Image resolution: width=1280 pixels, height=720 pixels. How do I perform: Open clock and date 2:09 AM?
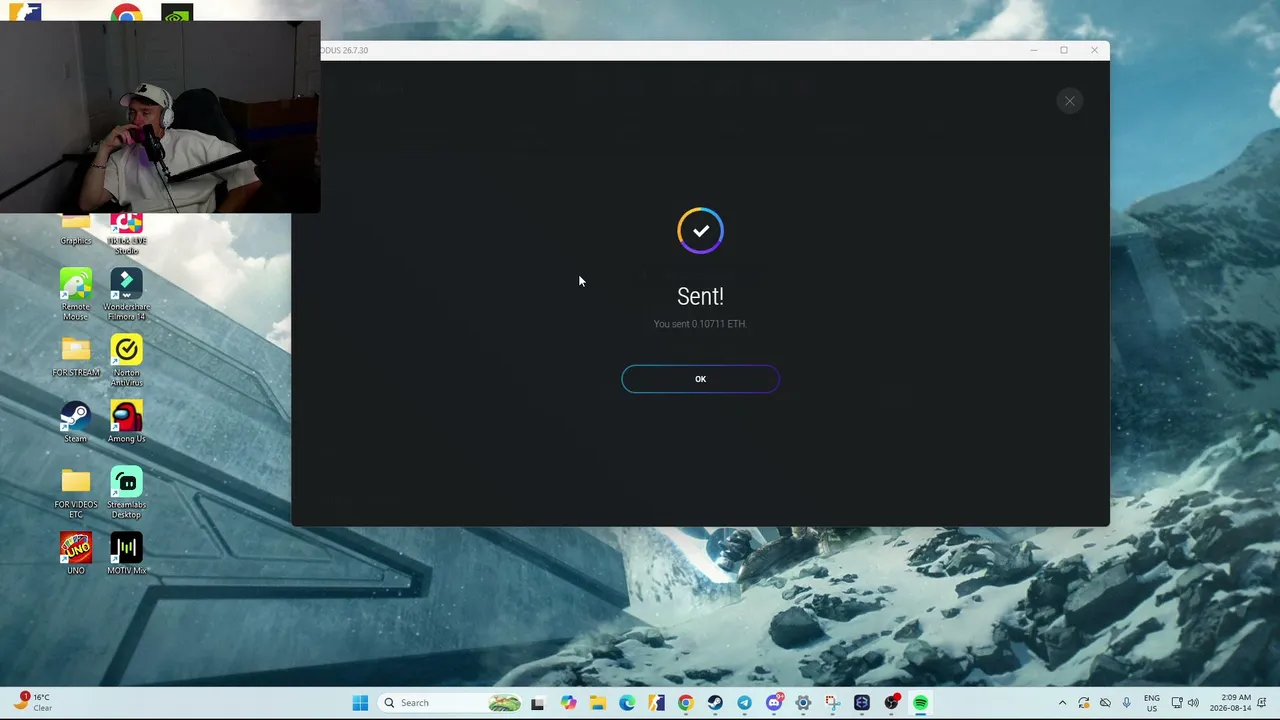point(1232,703)
